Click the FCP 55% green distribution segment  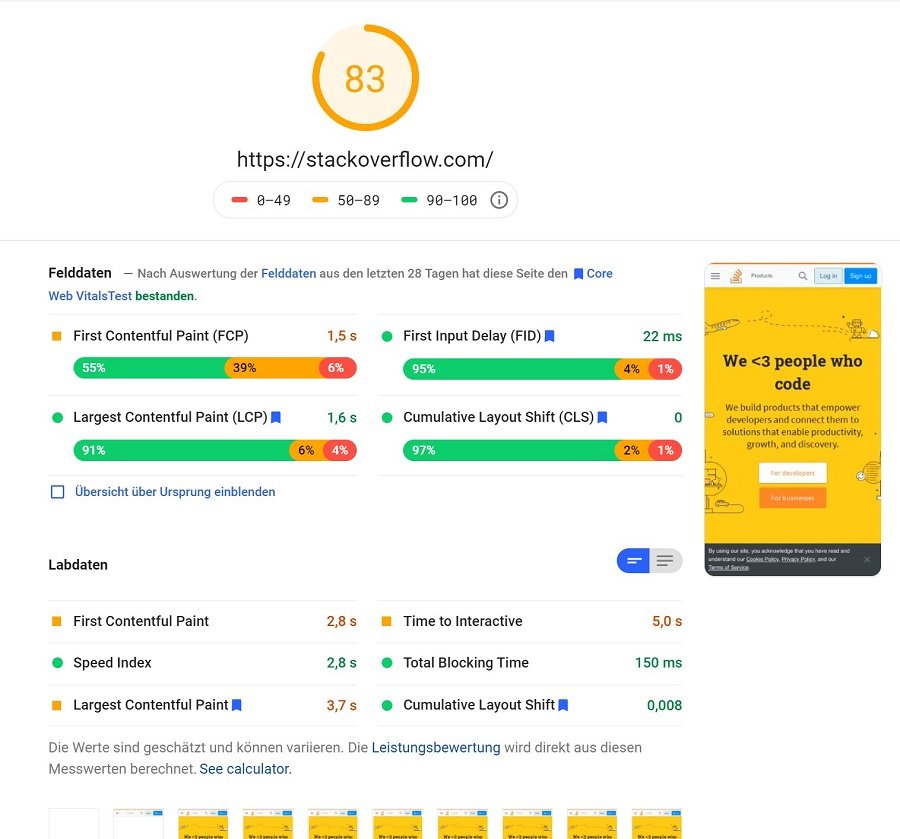coord(151,368)
